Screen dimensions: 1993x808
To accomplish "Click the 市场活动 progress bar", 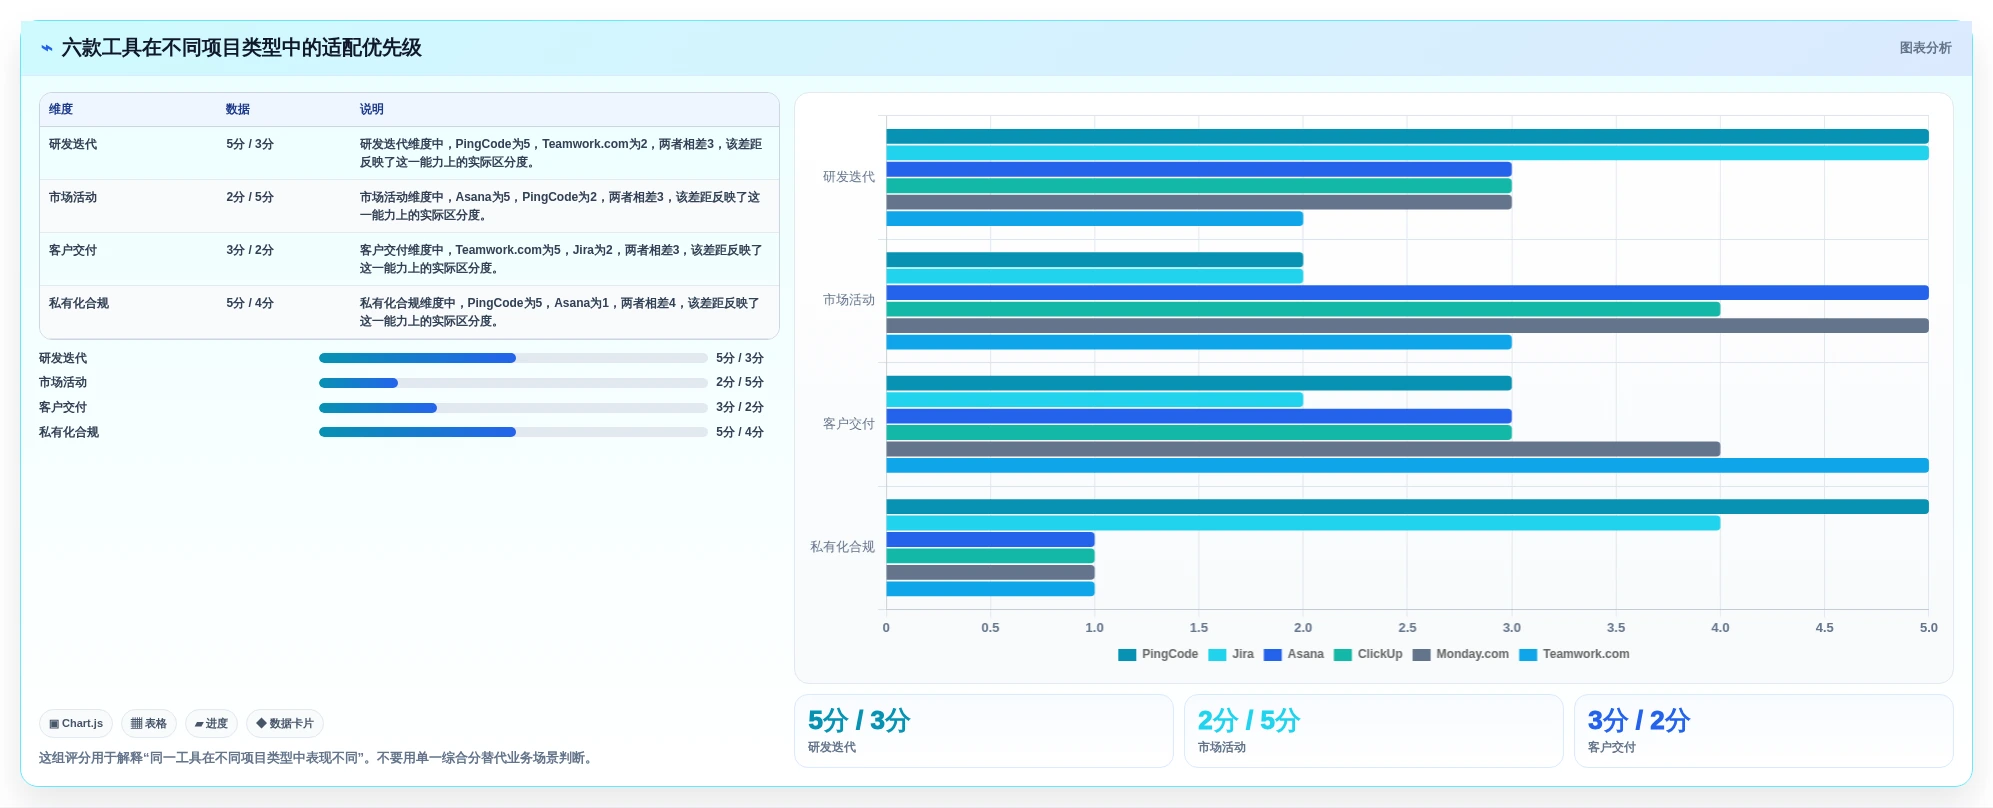I will pos(513,383).
